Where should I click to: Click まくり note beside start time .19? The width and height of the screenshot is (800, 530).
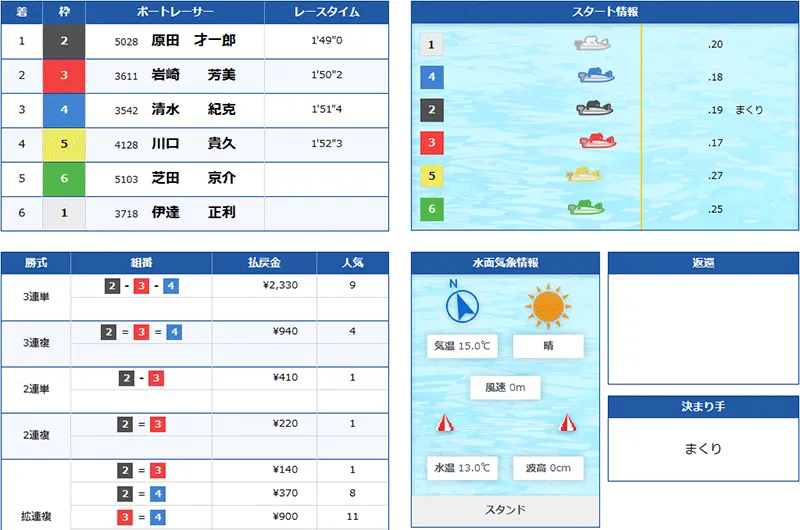(749, 110)
